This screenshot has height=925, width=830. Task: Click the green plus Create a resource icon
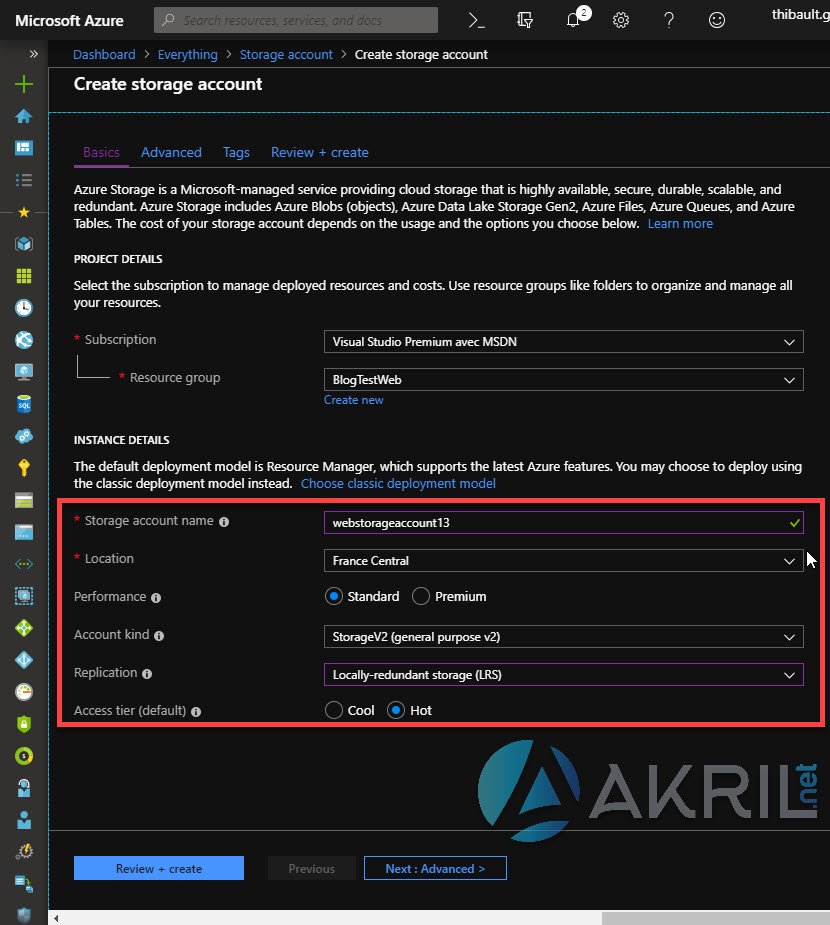point(24,84)
